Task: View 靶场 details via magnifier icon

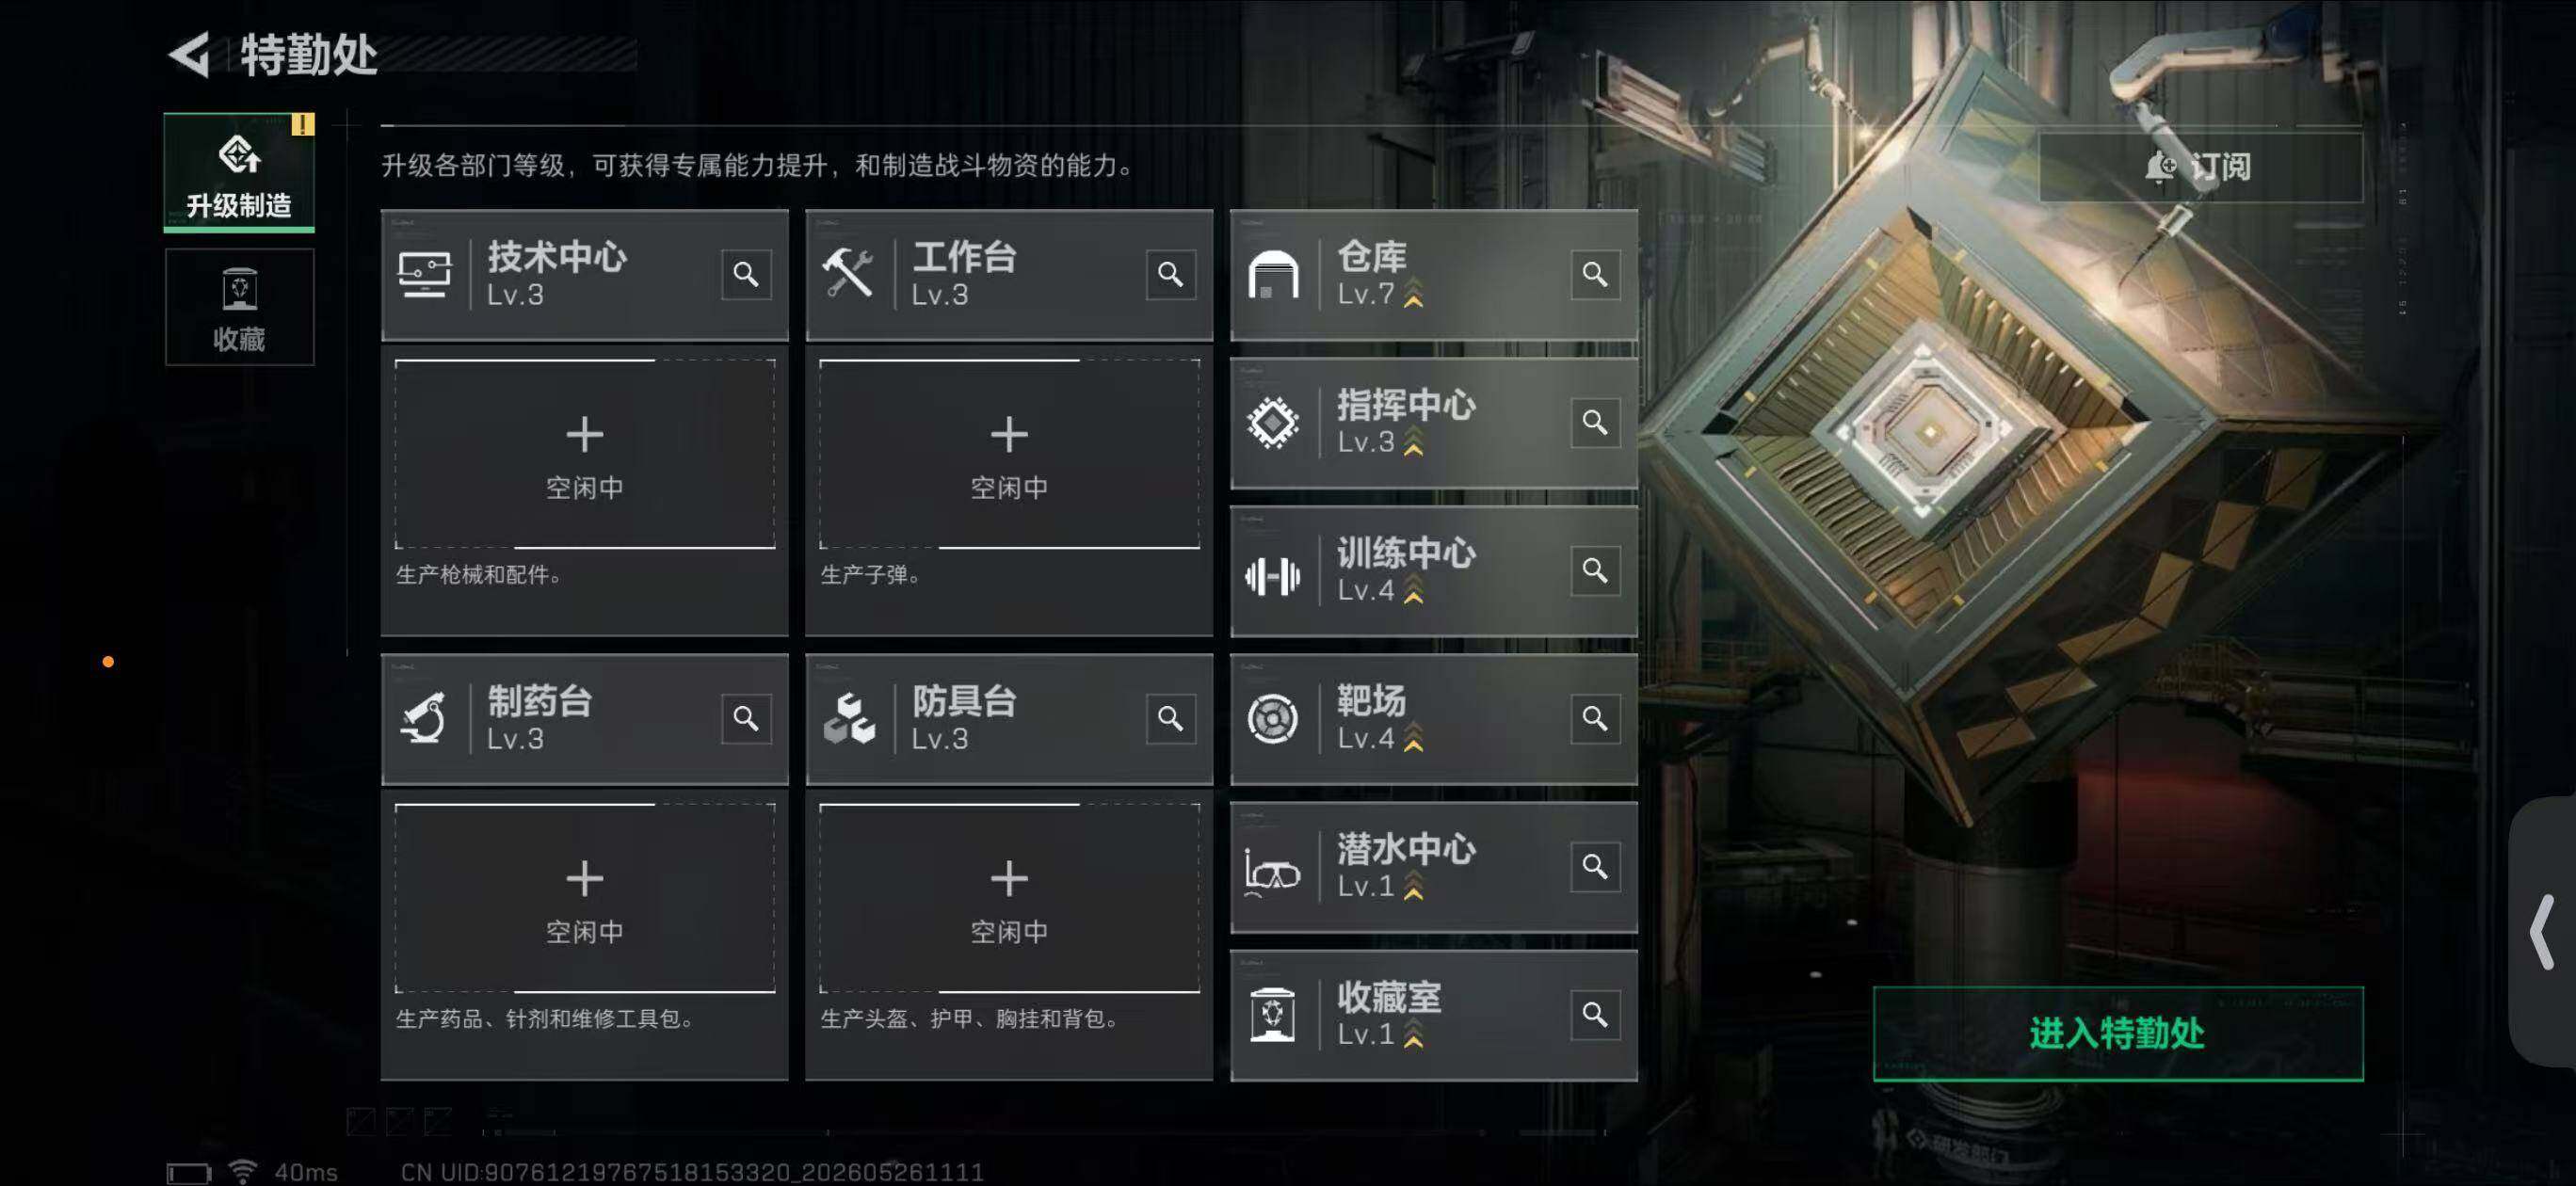Action: point(1595,718)
